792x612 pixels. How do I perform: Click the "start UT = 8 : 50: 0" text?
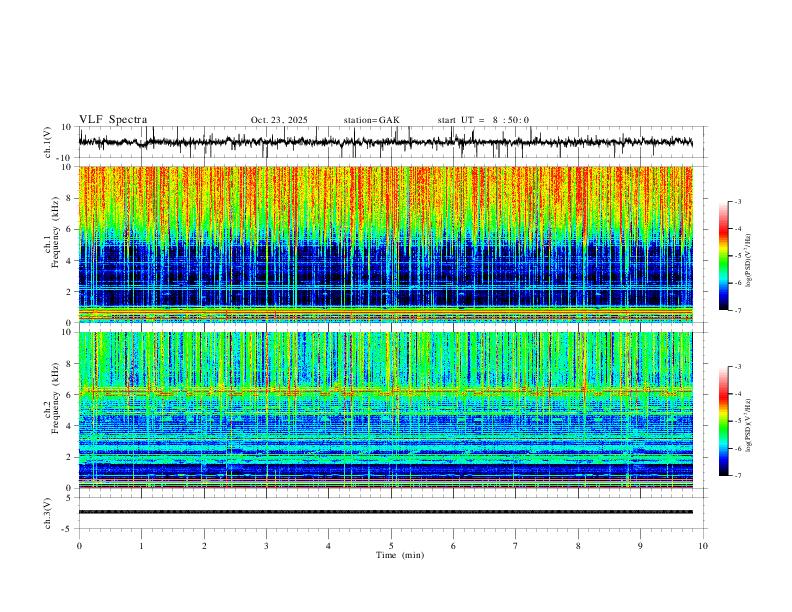(x=483, y=120)
